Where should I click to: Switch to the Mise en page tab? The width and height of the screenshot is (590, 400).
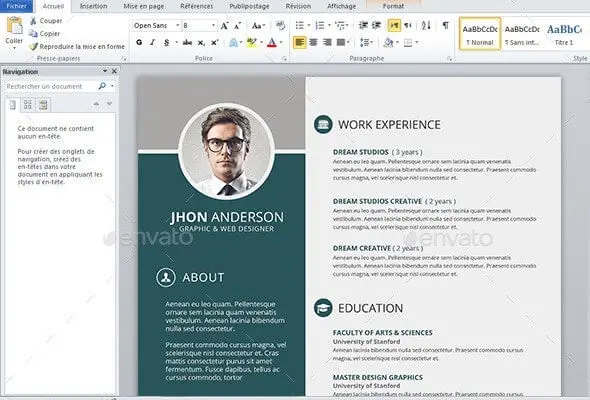coord(144,6)
